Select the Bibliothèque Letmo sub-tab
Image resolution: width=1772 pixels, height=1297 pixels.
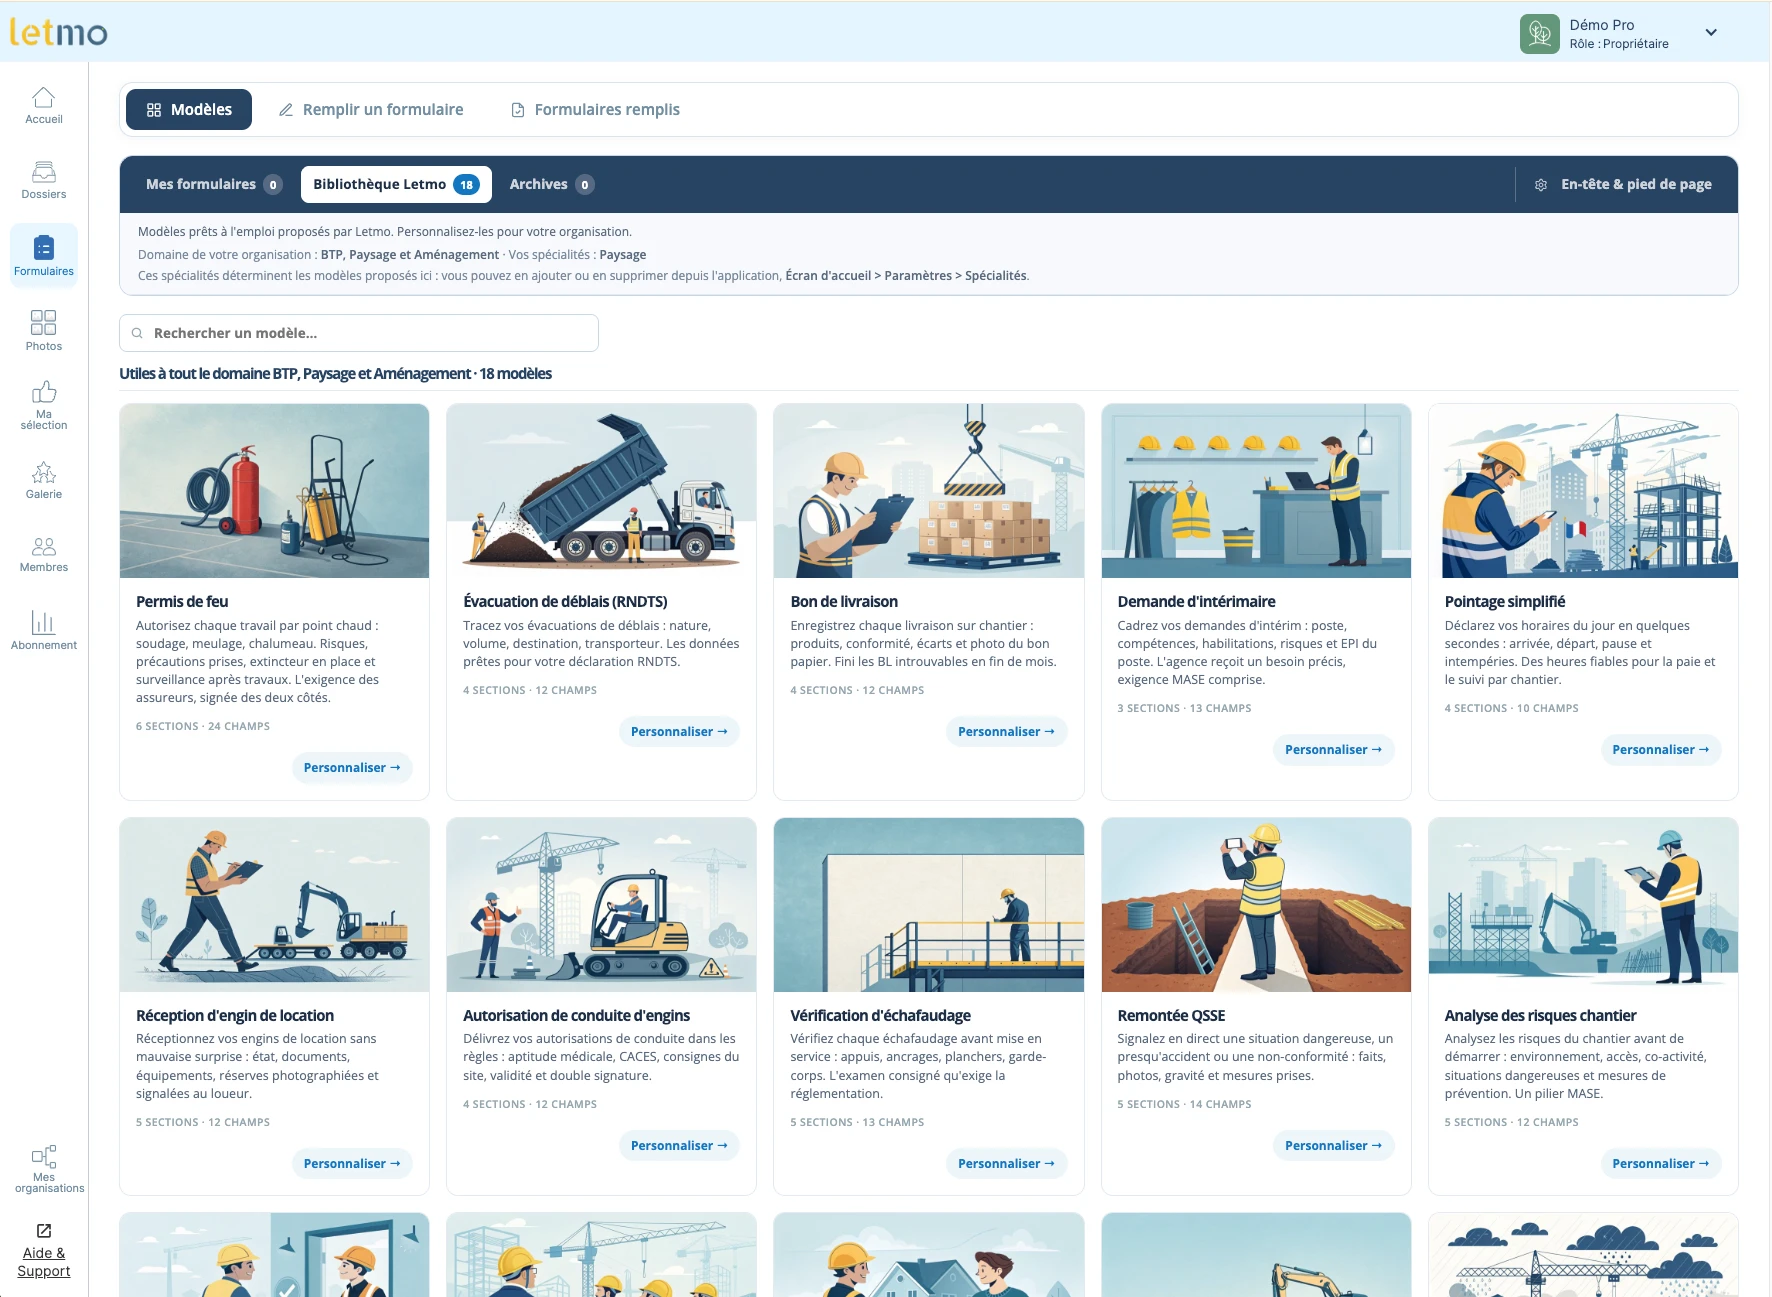coord(396,185)
